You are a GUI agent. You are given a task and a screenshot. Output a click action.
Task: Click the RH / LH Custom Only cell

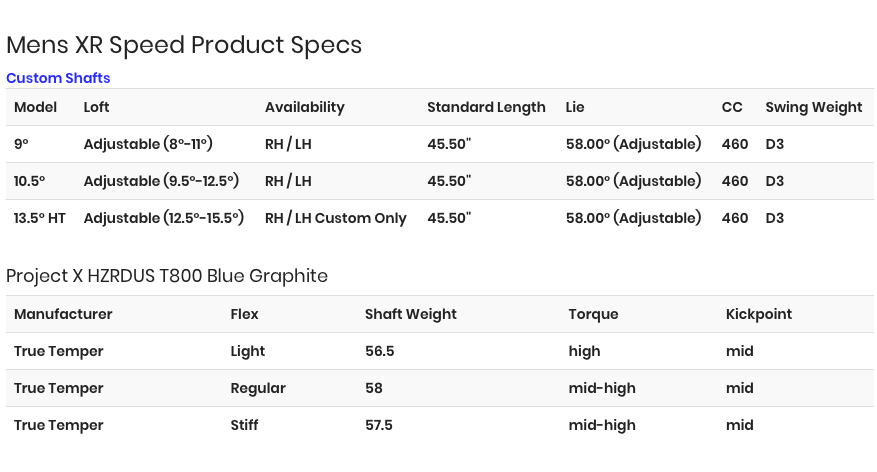pos(336,218)
